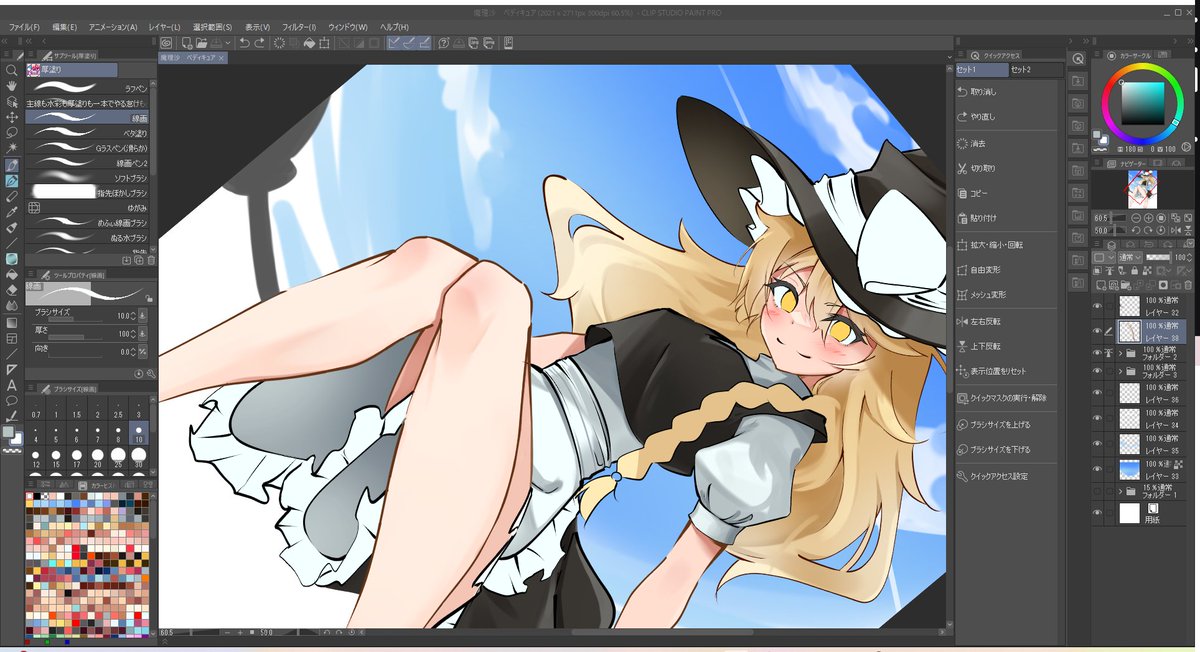Expand フォルダー 3 layer folder

point(1121,371)
